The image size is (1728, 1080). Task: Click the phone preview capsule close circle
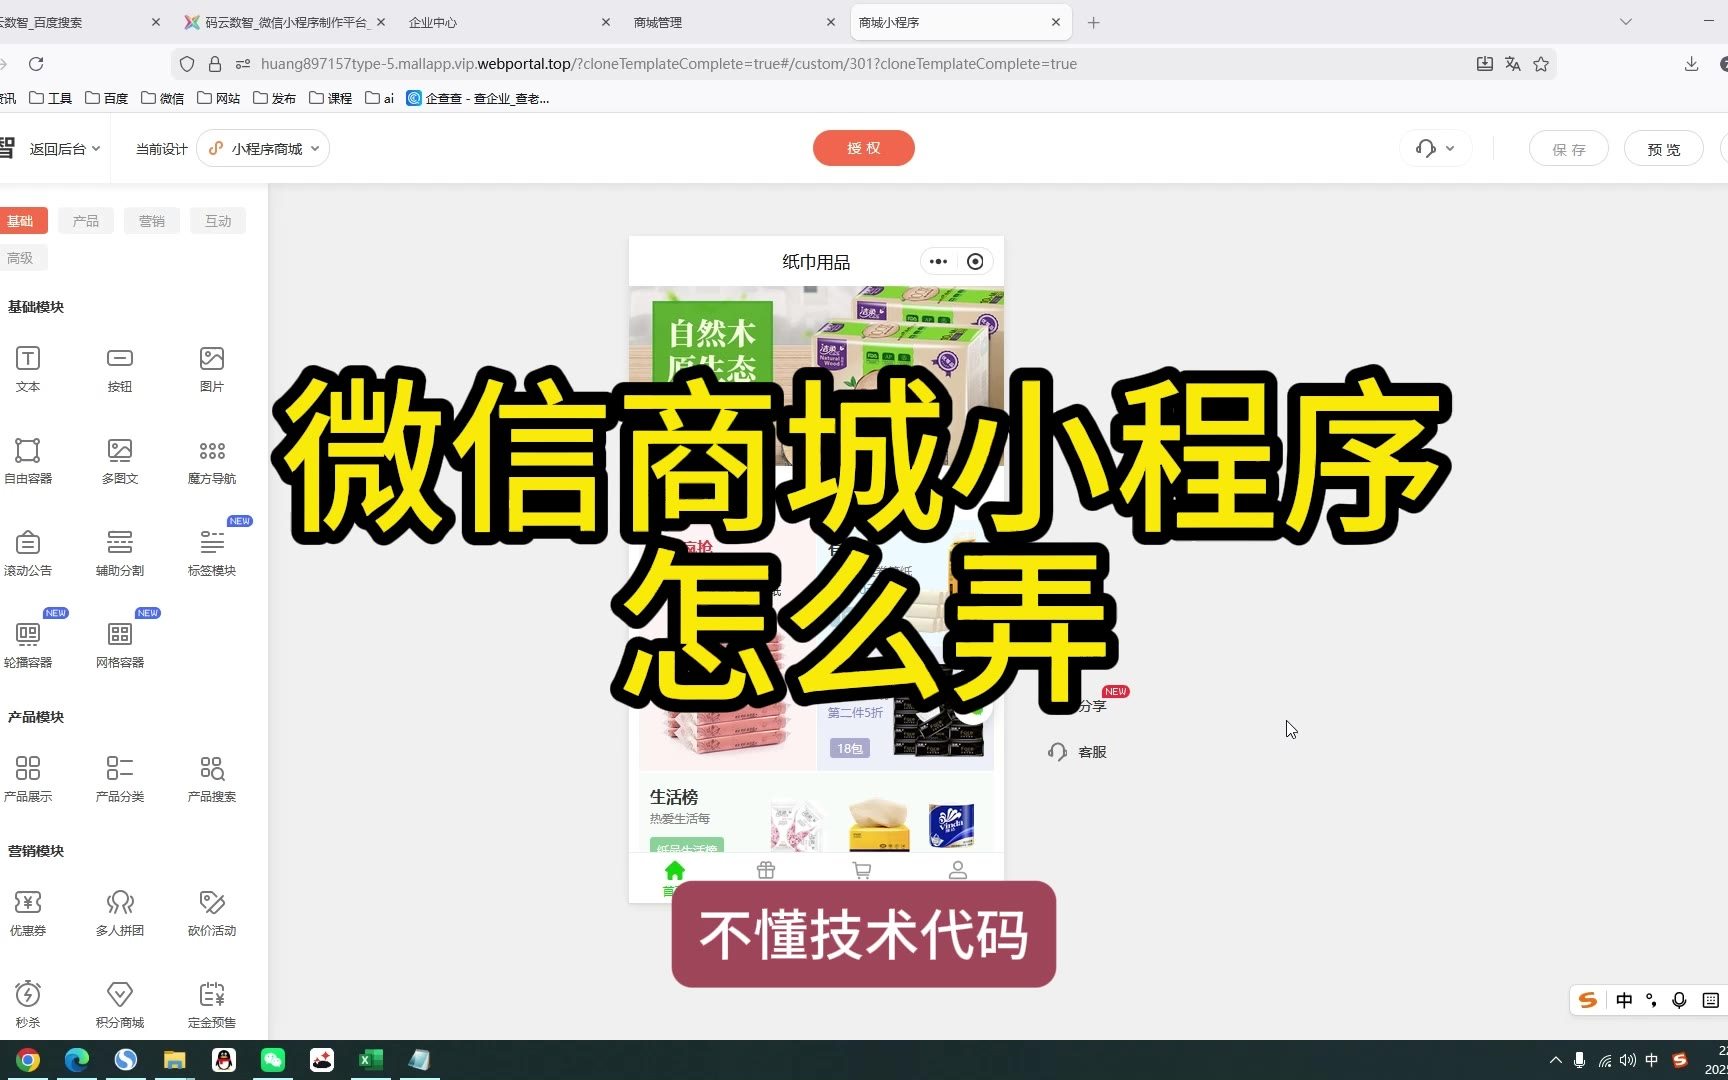[975, 262]
